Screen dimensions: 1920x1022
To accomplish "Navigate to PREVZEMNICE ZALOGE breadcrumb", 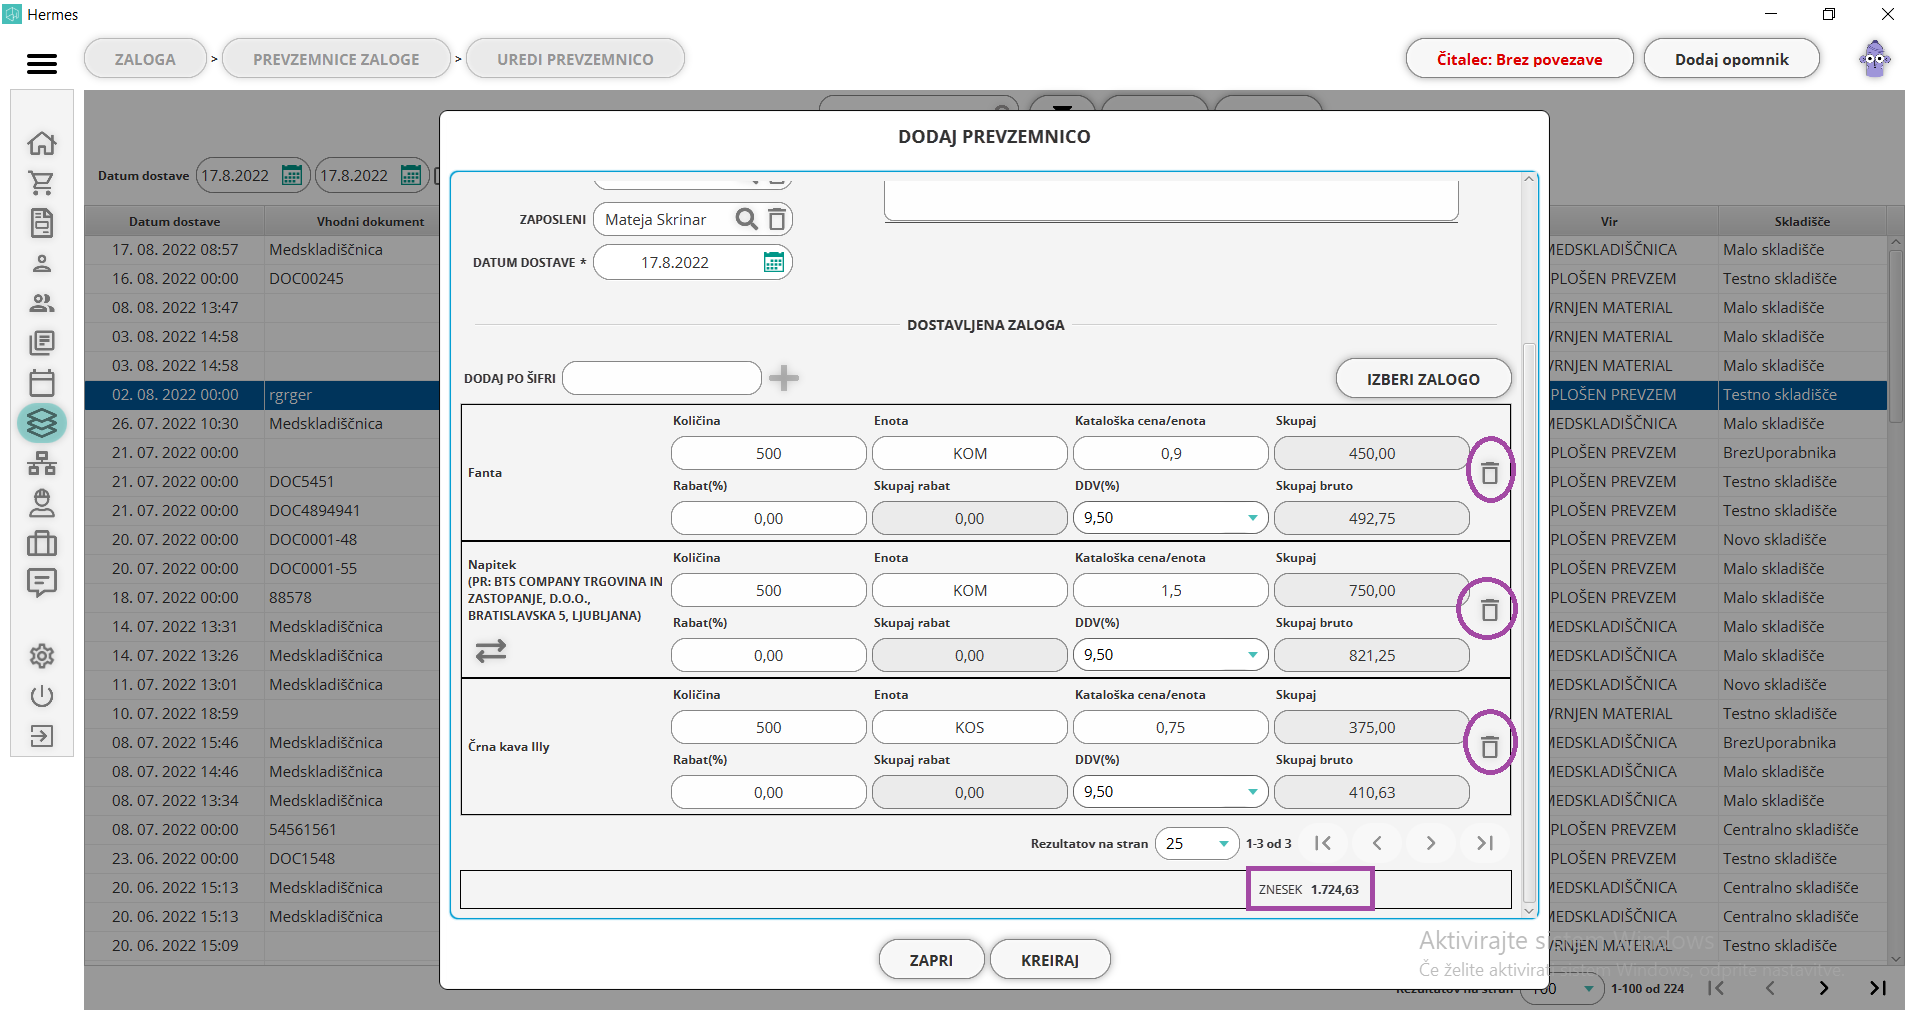I will (336, 59).
